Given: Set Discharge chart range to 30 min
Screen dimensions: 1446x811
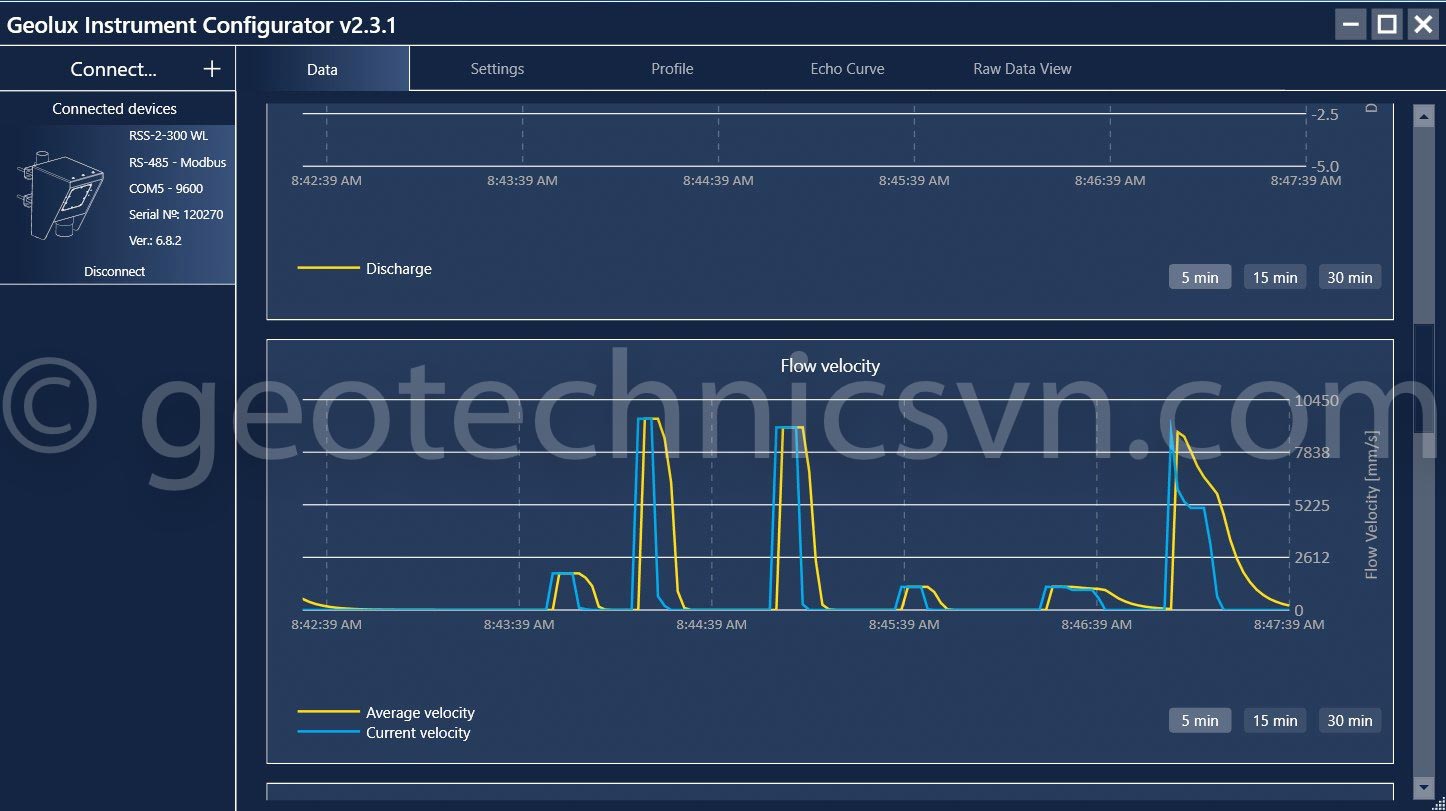Looking at the screenshot, I should click(x=1349, y=277).
